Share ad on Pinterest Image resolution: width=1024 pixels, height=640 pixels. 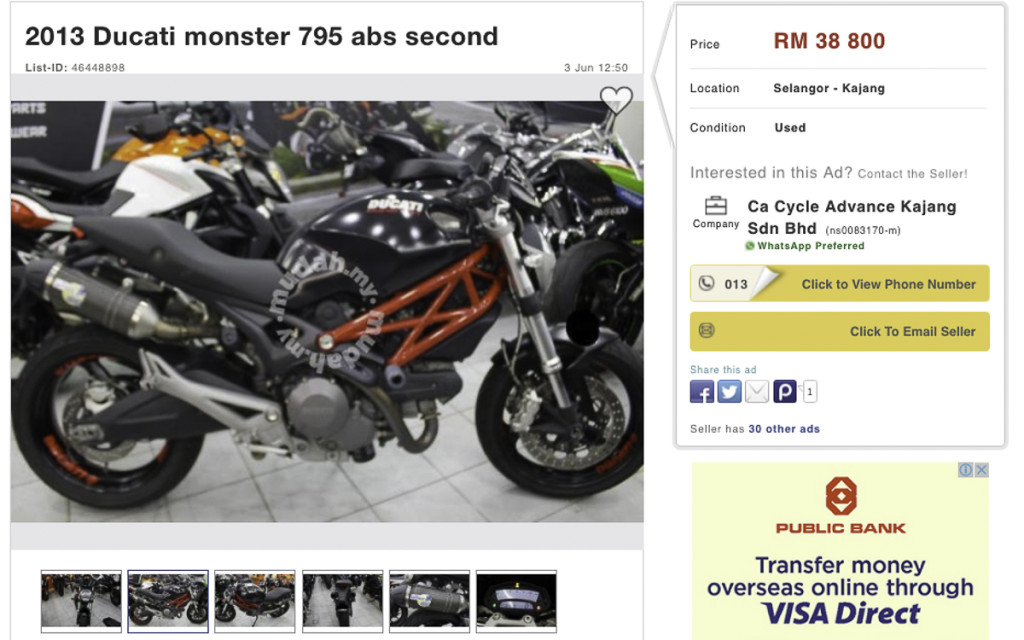click(784, 392)
